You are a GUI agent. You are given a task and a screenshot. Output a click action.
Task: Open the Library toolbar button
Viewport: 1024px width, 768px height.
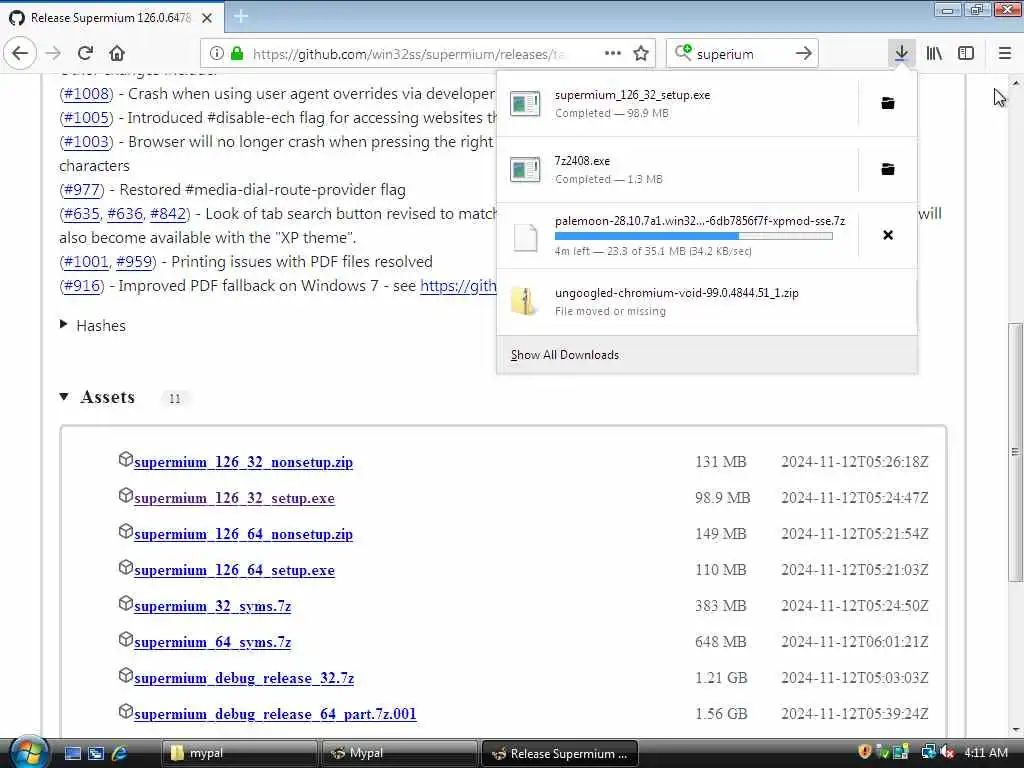click(934, 53)
